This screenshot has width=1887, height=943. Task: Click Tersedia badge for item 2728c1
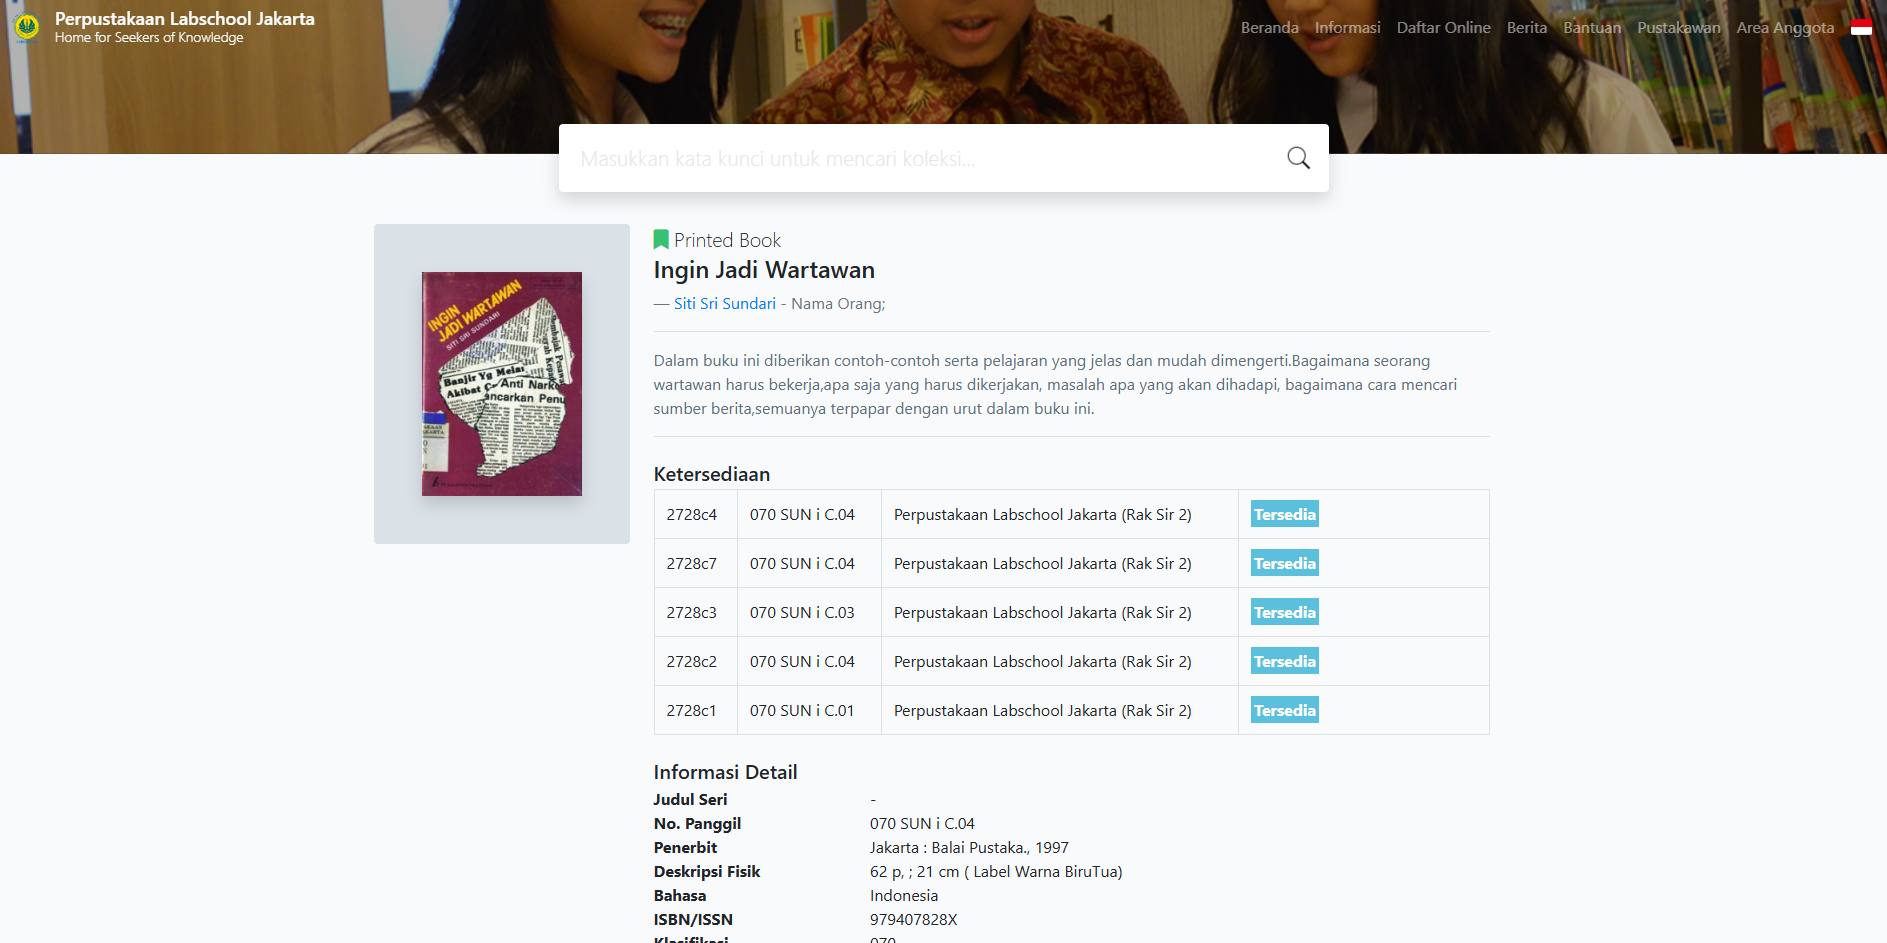[x=1285, y=710]
